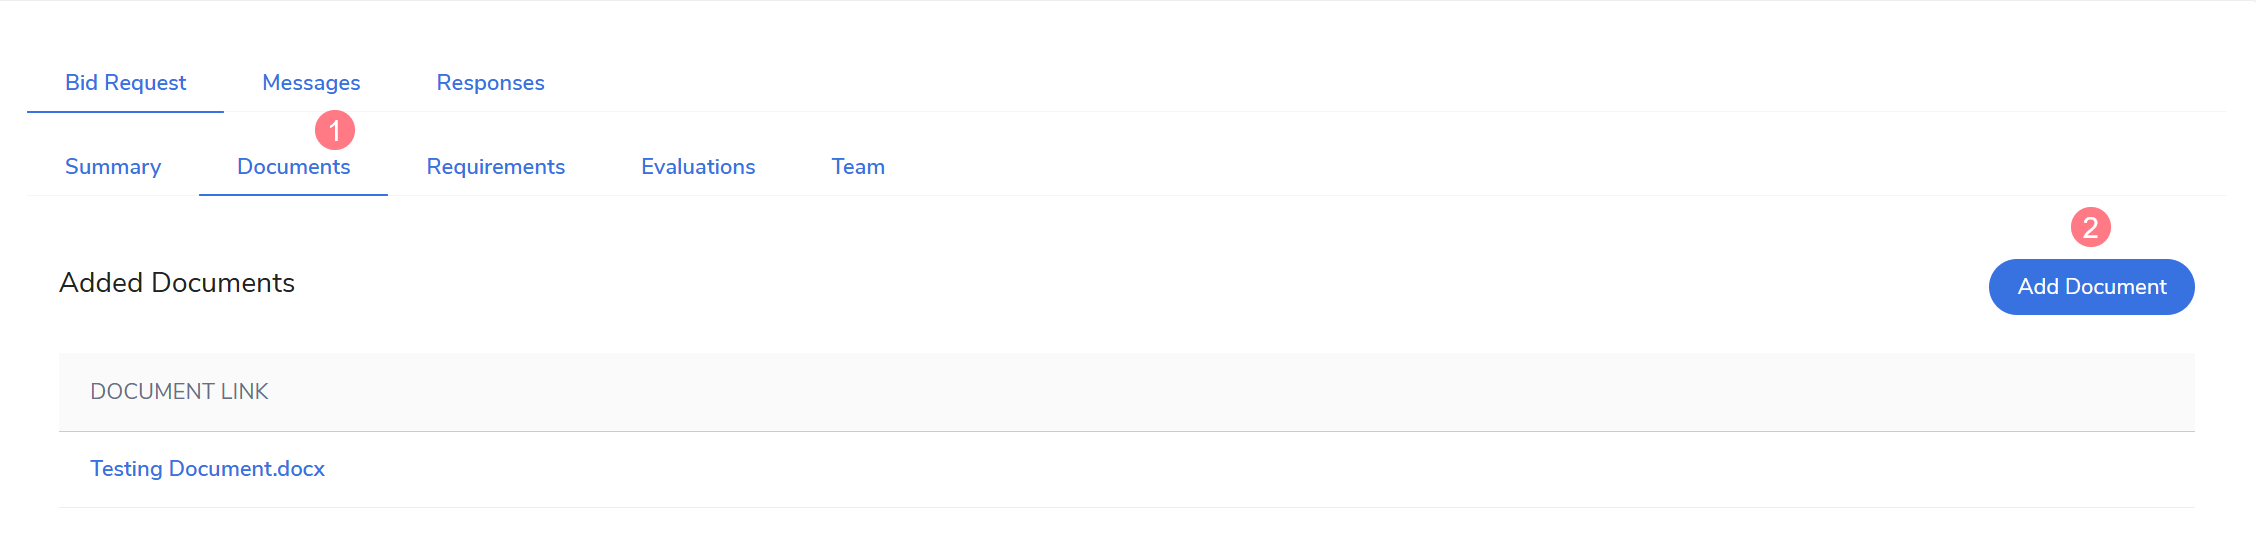Image resolution: width=2256 pixels, height=553 pixels.
Task: View the Evaluations sub-tab
Action: pos(698,167)
